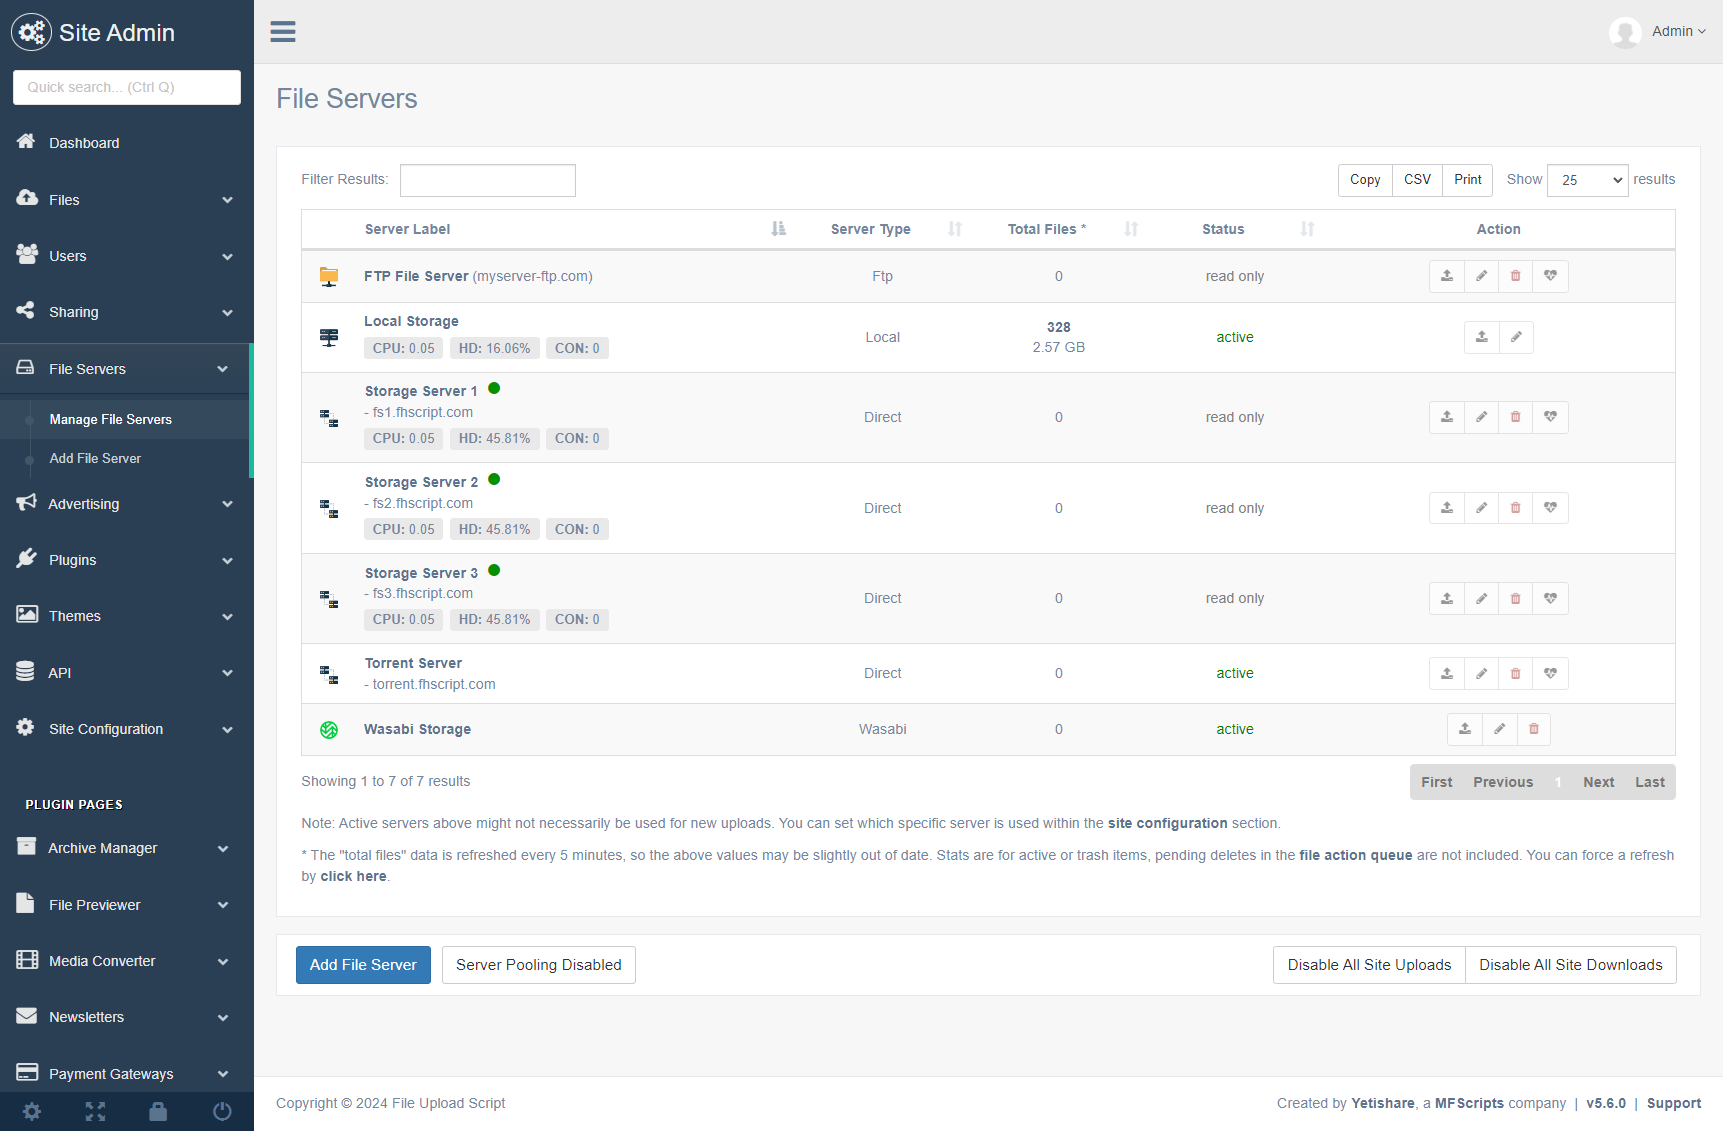This screenshot has height=1131, width=1723.
Task: Click inside the Filter Results field
Action: pyautogui.click(x=487, y=180)
